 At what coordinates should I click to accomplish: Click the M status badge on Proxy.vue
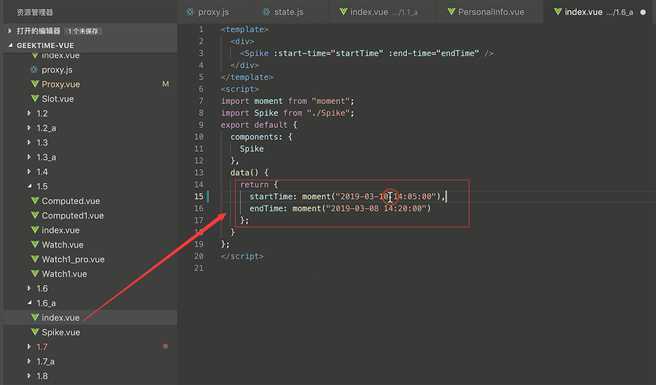tap(166, 84)
